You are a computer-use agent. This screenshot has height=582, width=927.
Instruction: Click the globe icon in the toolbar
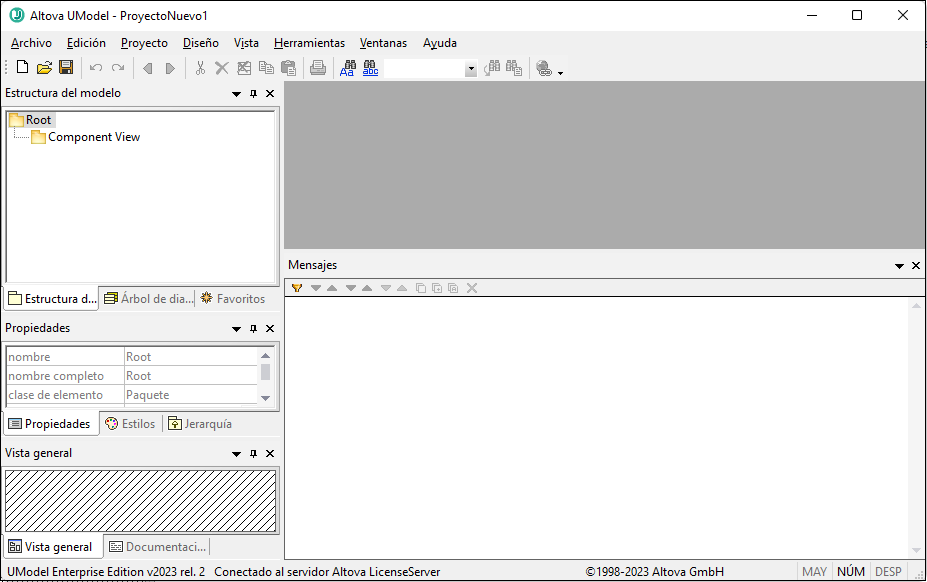coord(544,68)
